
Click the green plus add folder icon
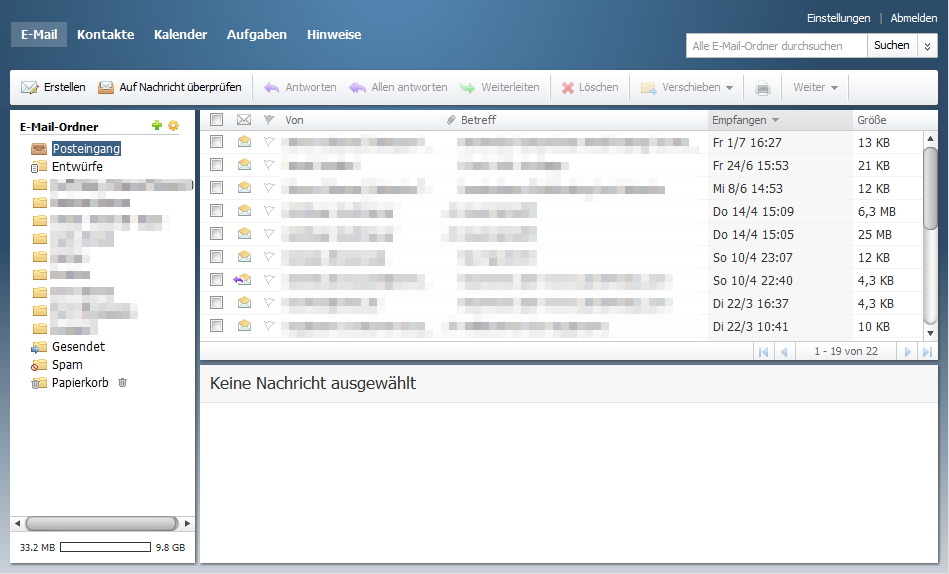tap(156, 126)
